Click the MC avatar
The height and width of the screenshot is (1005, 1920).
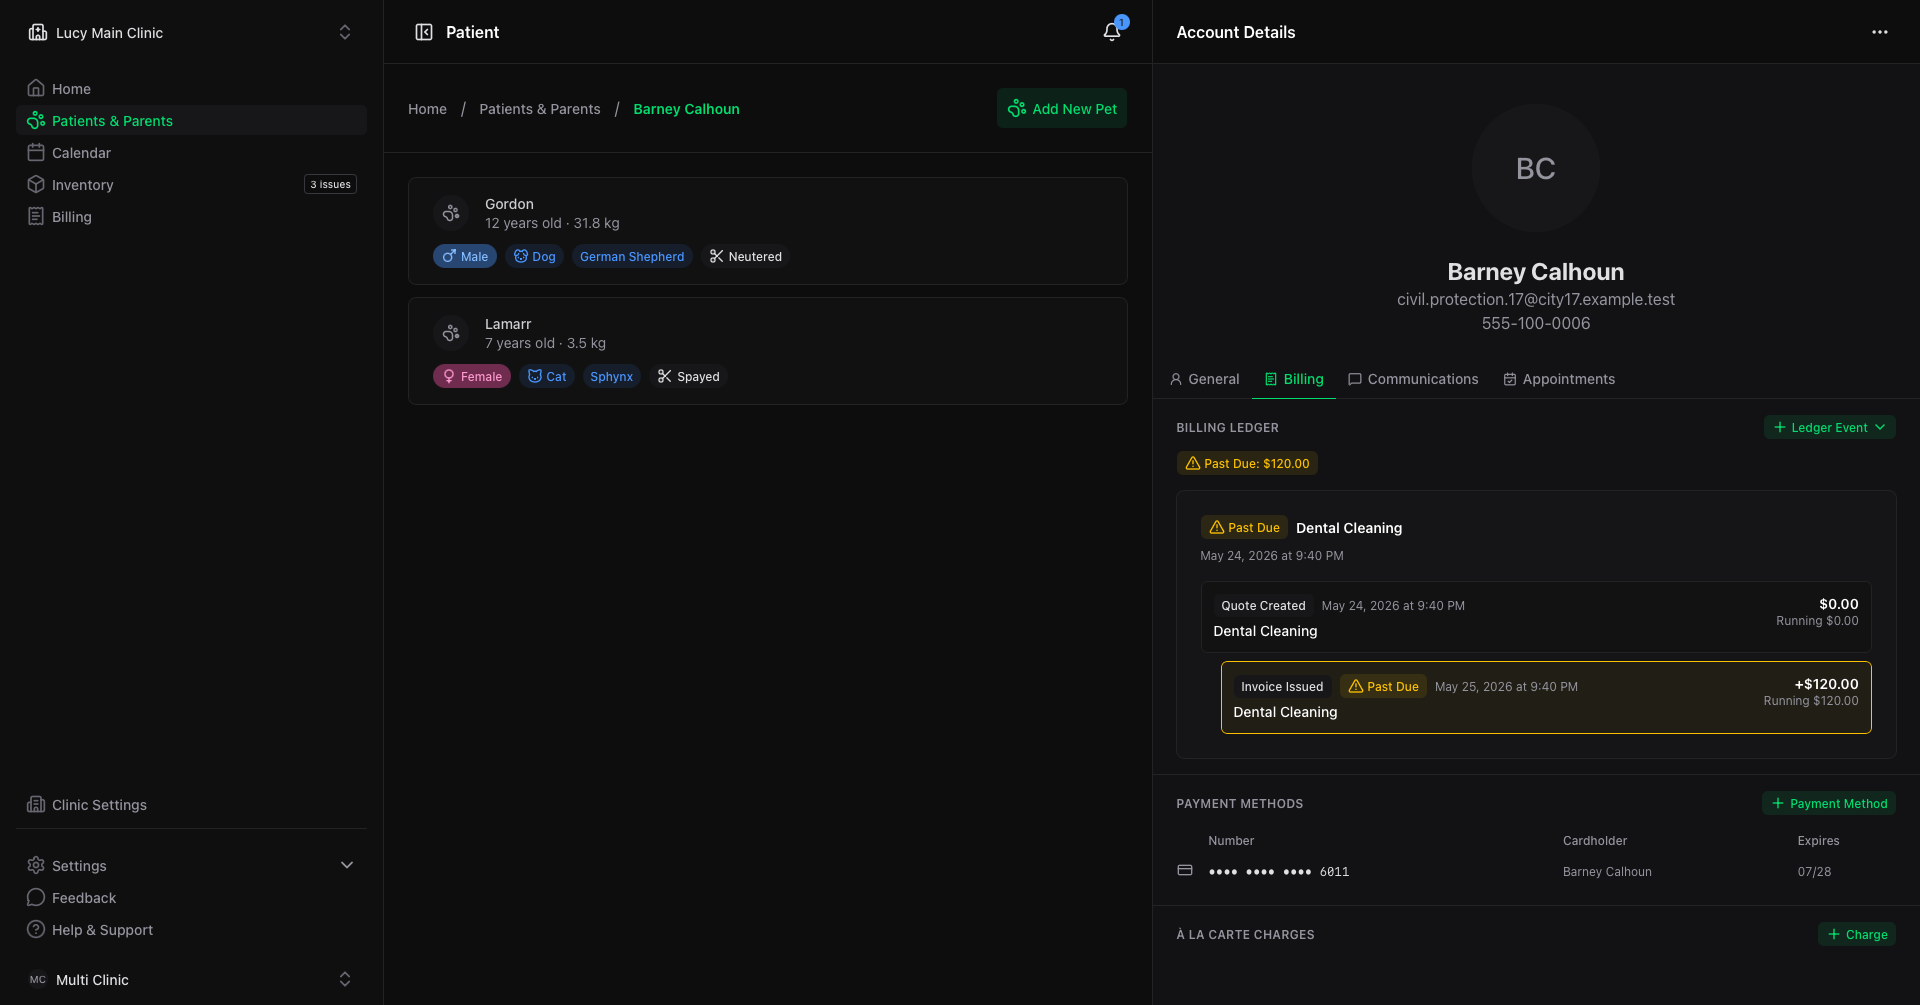(x=38, y=980)
